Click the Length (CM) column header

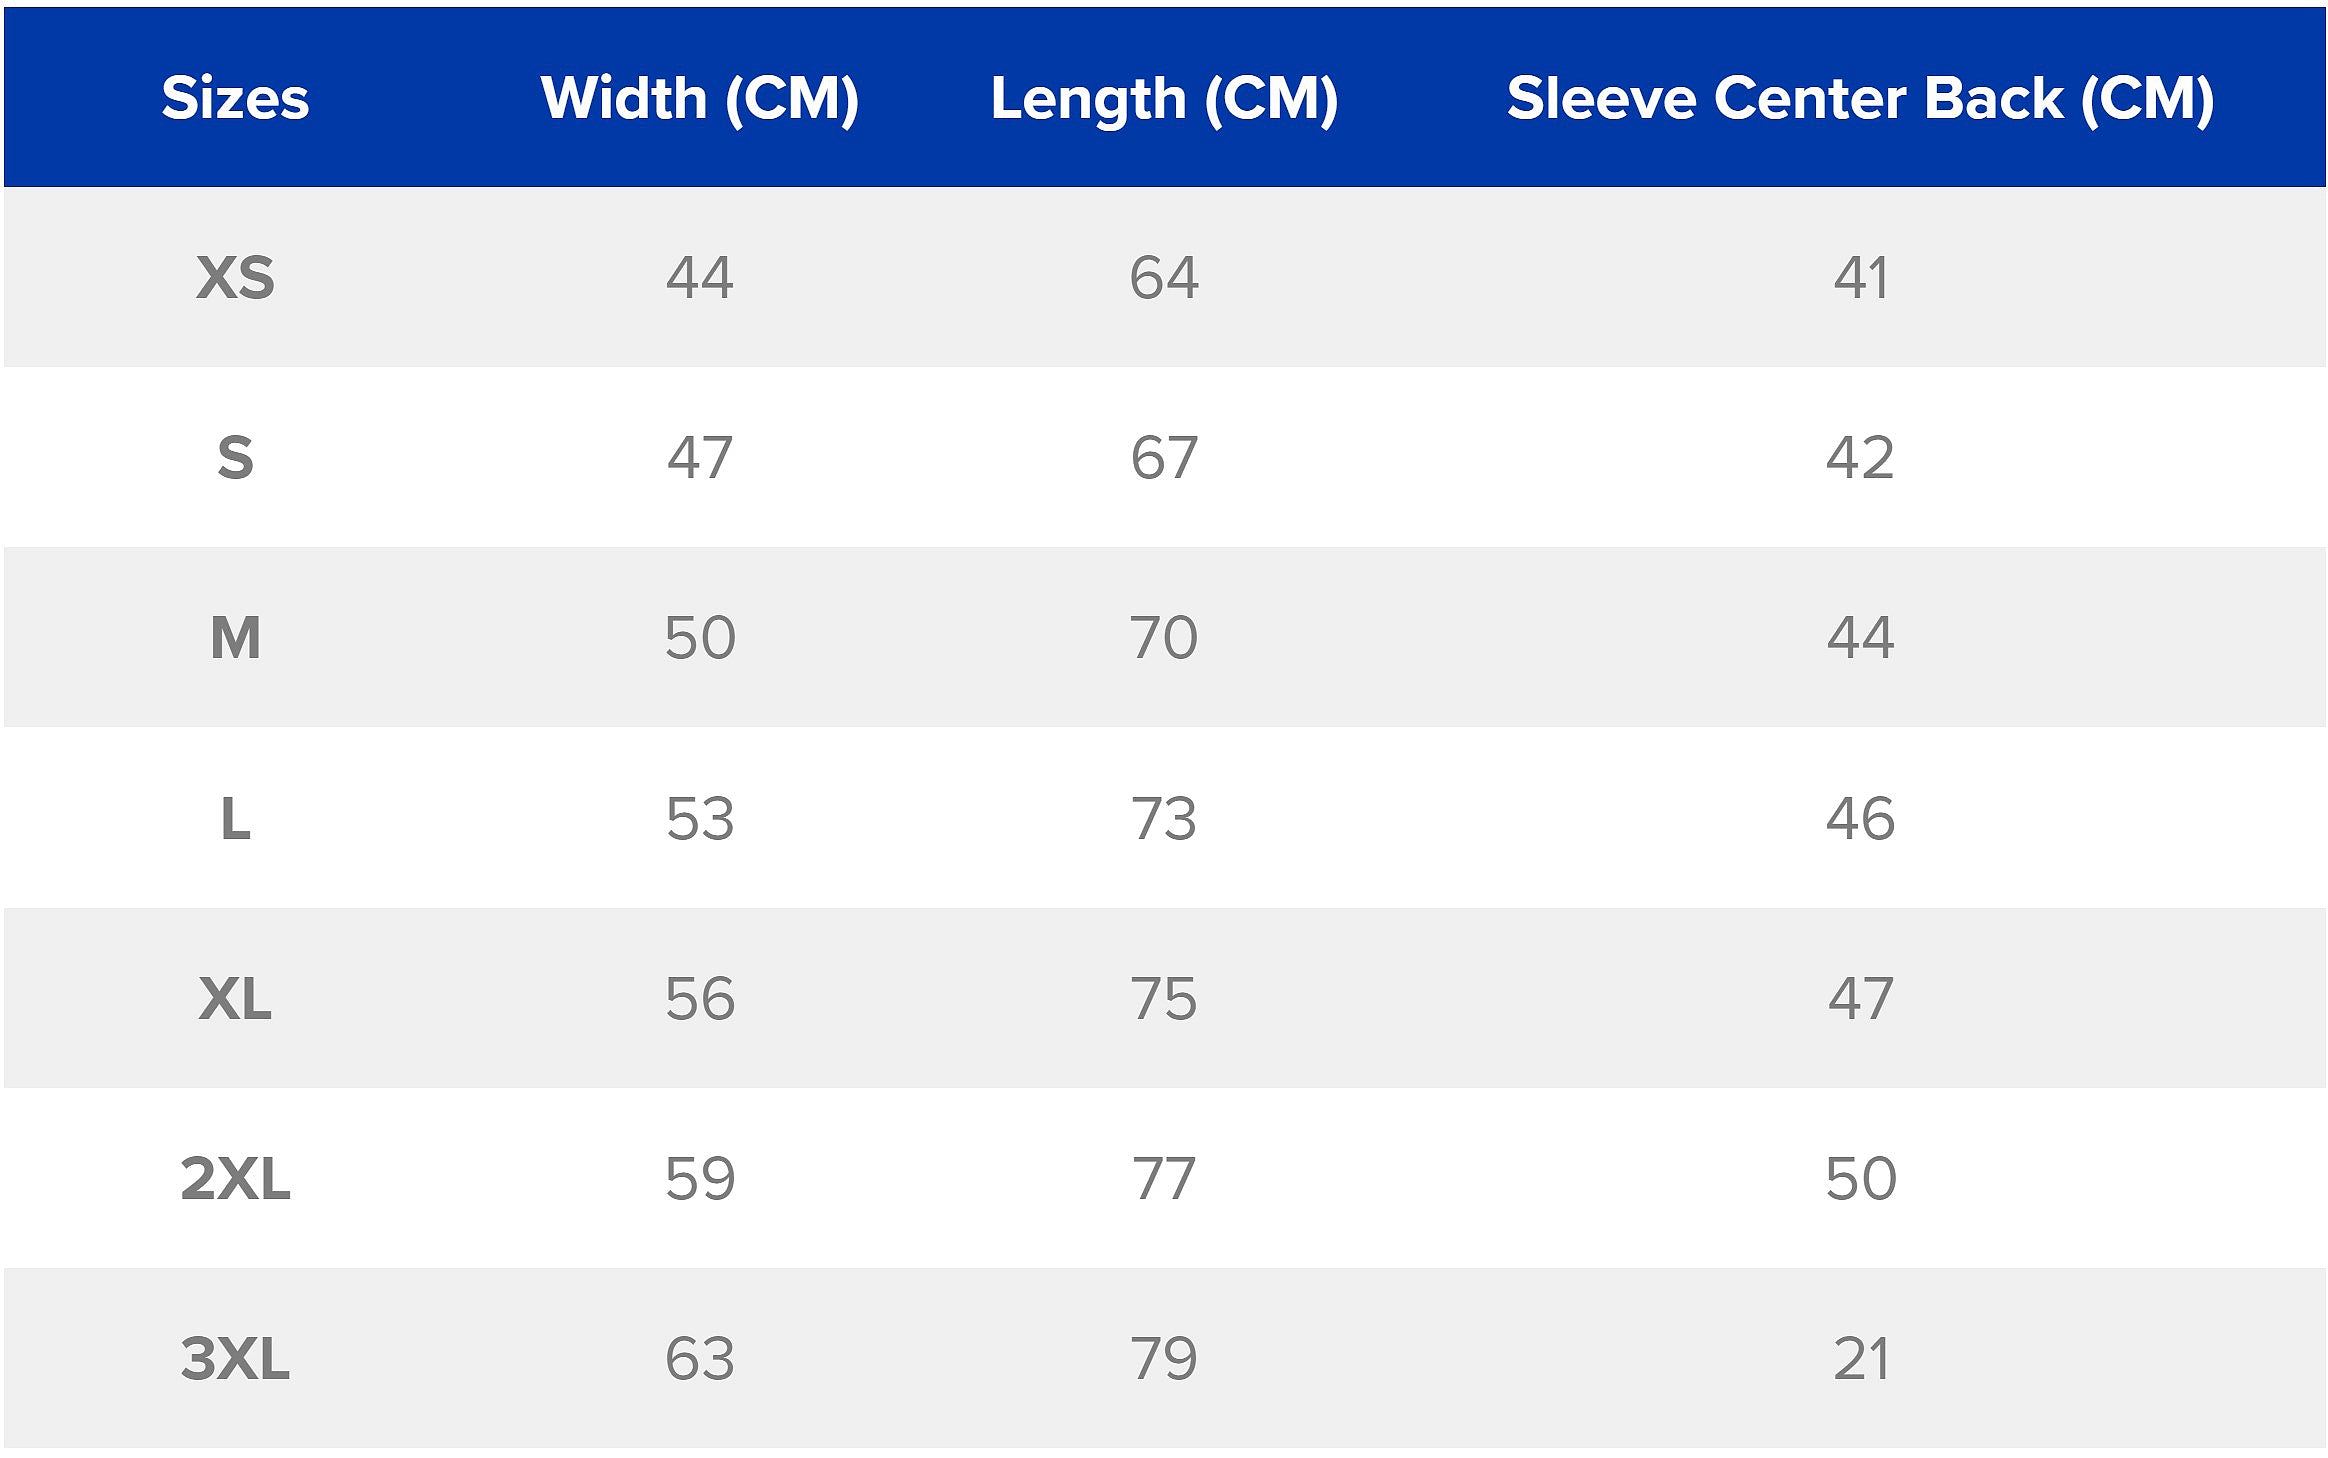click(1164, 98)
